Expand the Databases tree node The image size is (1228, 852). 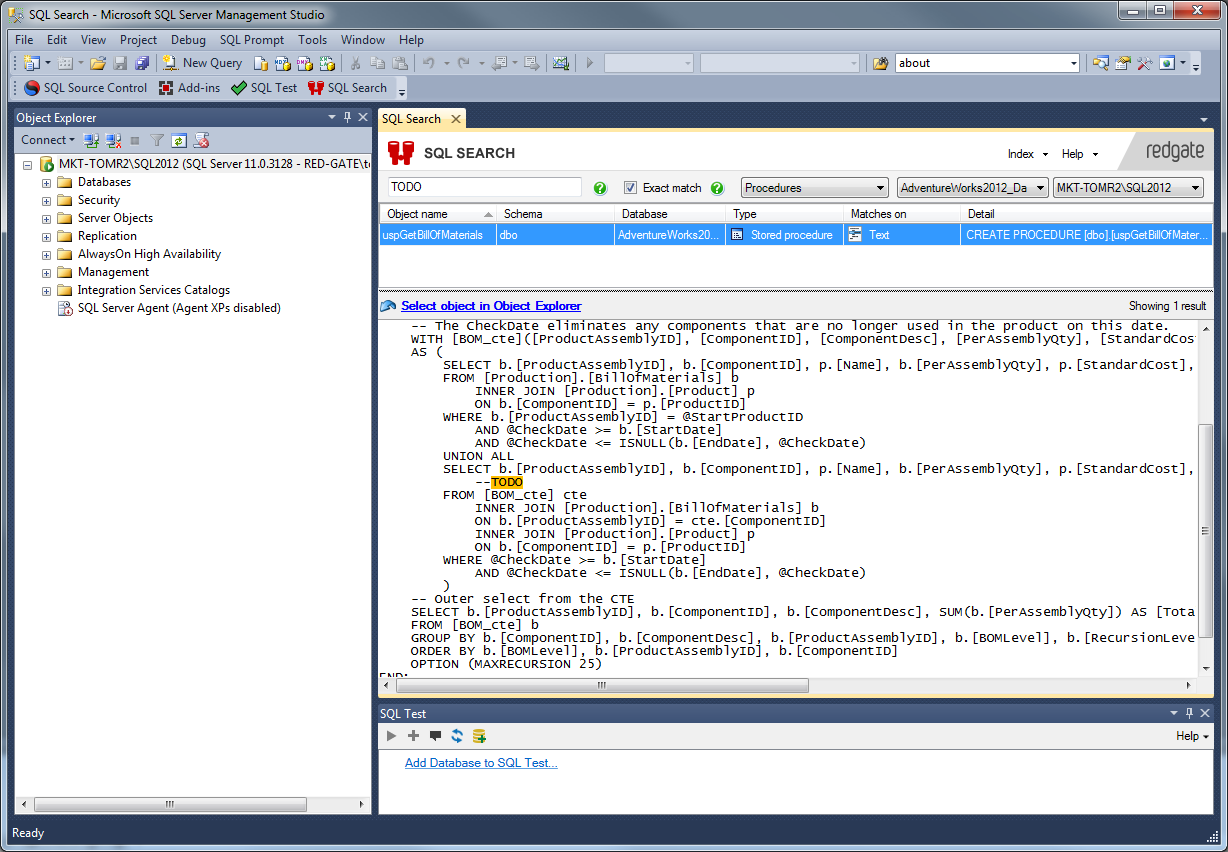point(46,183)
